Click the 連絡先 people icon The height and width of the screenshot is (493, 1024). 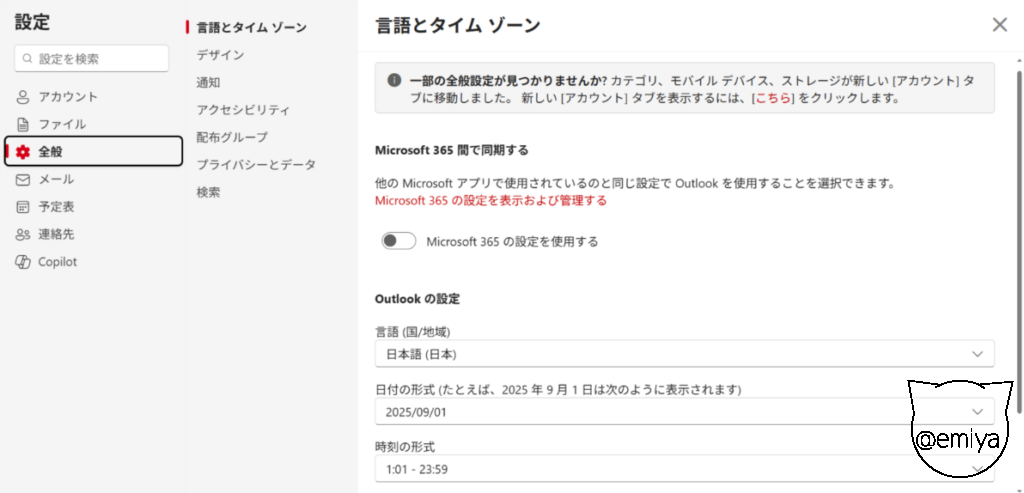[x=23, y=235]
